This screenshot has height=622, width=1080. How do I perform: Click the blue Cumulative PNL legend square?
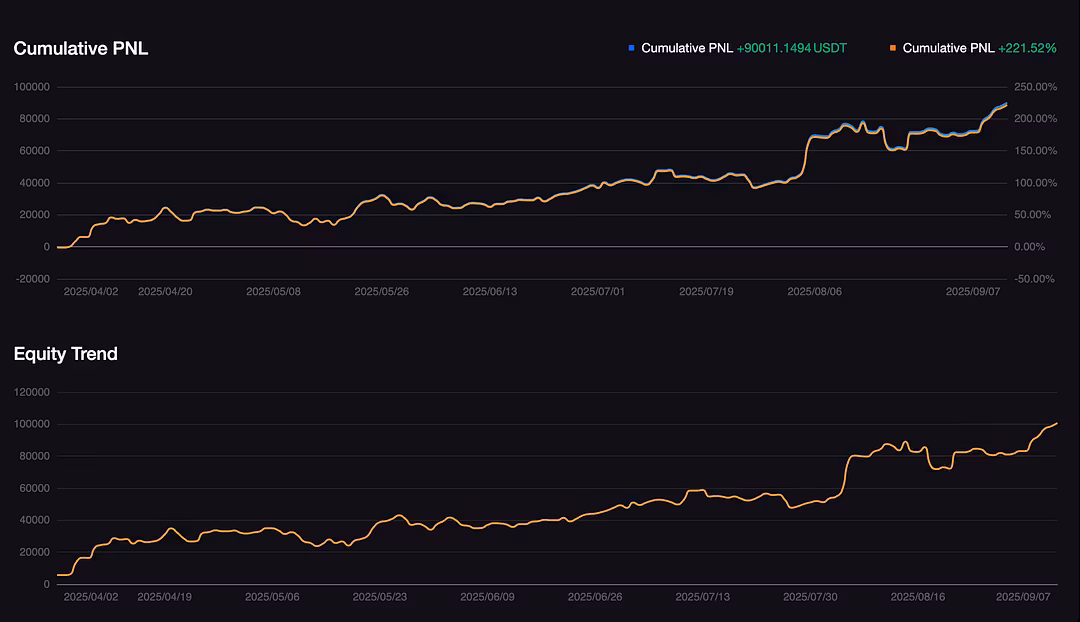point(631,48)
